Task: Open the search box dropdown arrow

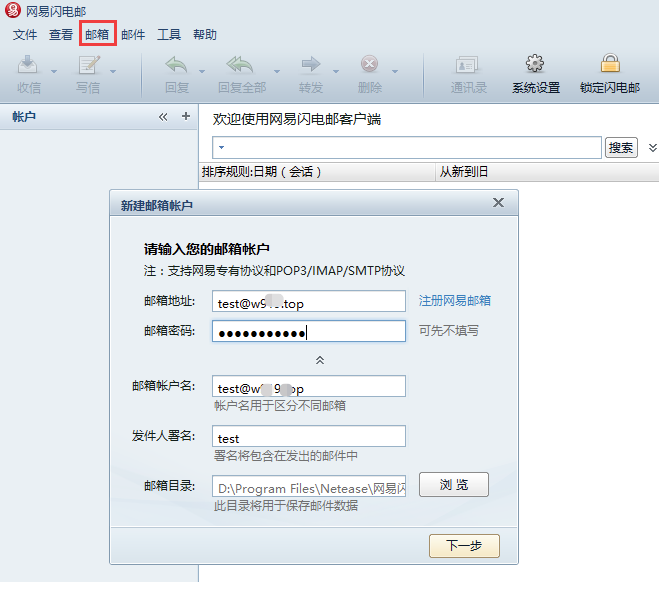Action: [221, 148]
